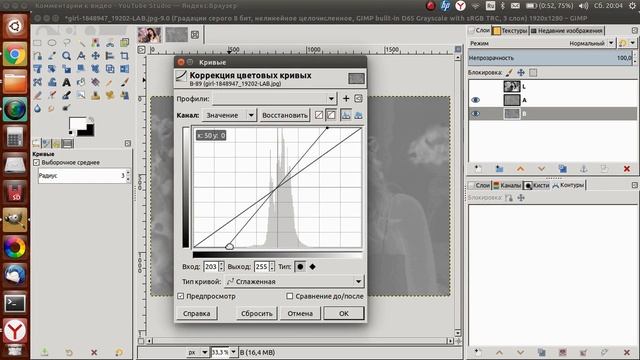640x360 pixels.
Task: Create a new layer group
Action: coord(500,169)
